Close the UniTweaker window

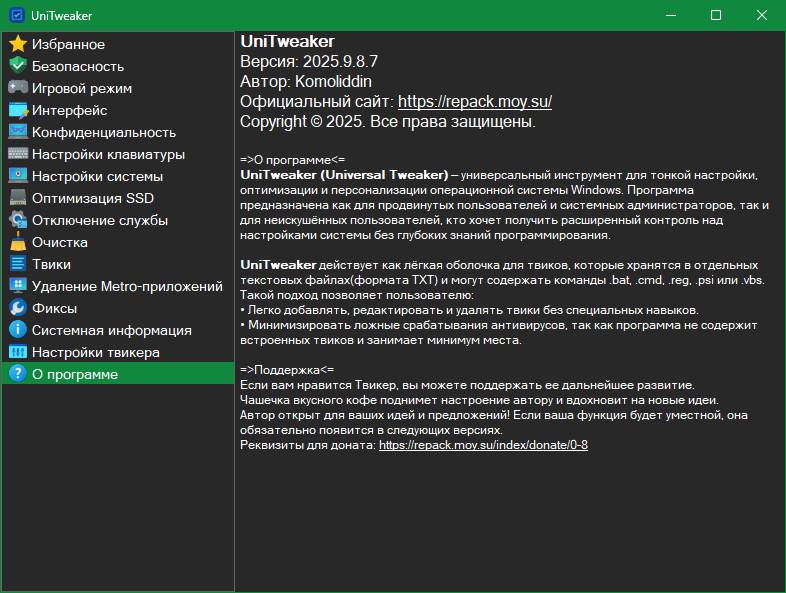coord(761,15)
